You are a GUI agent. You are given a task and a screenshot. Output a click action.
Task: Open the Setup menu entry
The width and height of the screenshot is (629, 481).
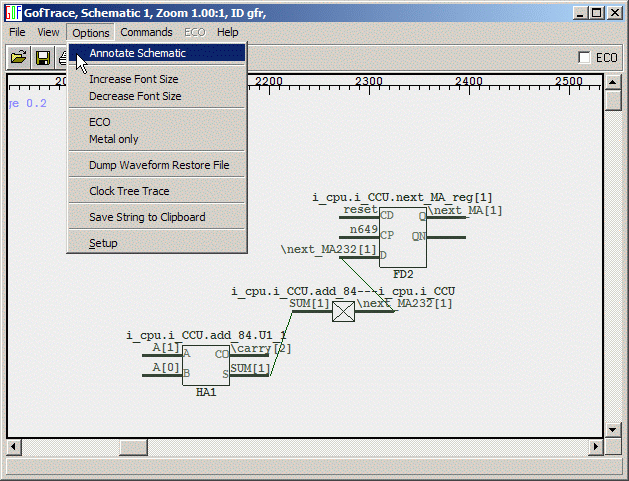pyautogui.click(x=103, y=243)
